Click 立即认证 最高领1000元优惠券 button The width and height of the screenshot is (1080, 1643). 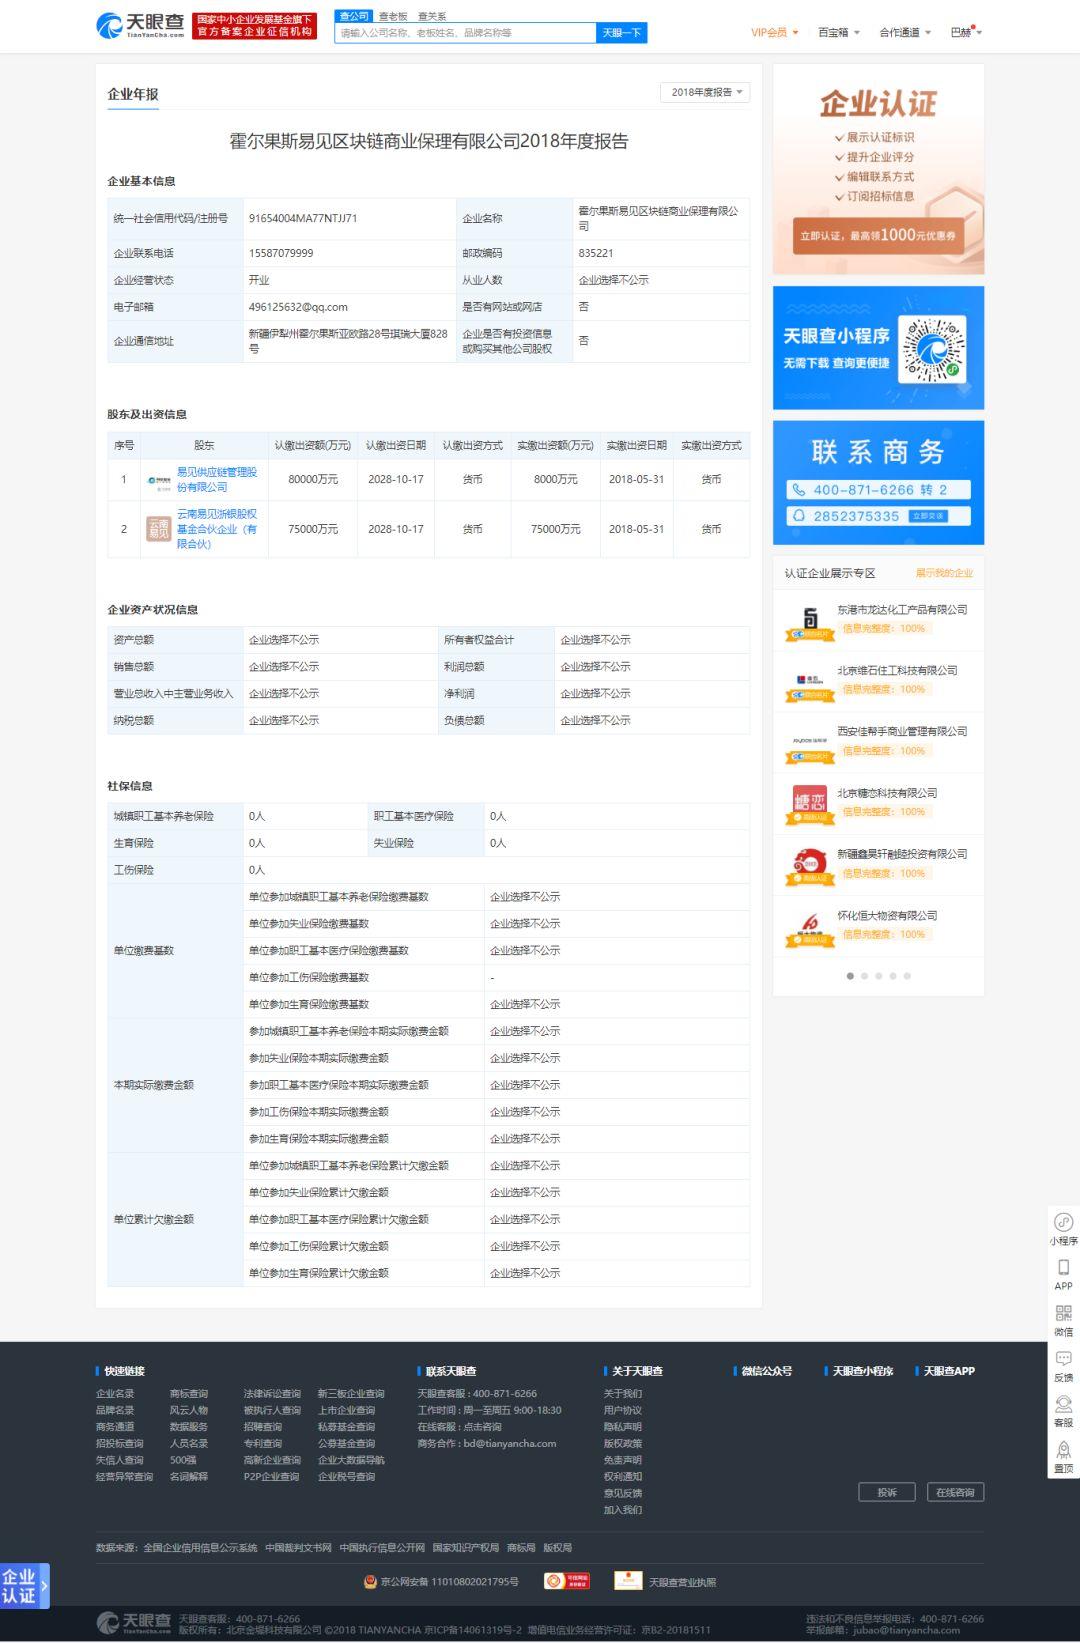coord(878,235)
